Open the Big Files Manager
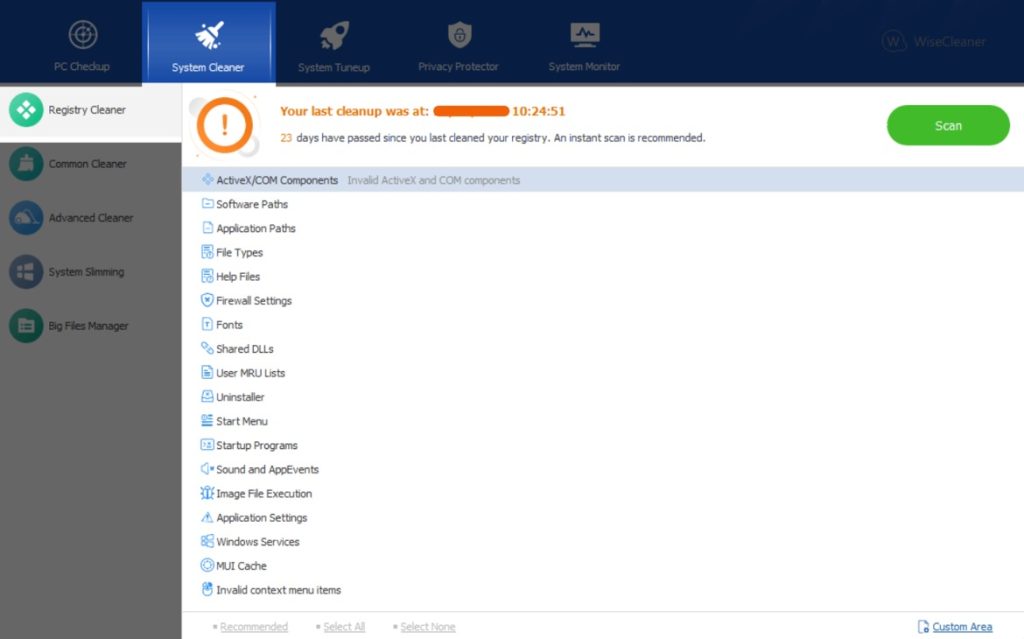 click(x=92, y=325)
